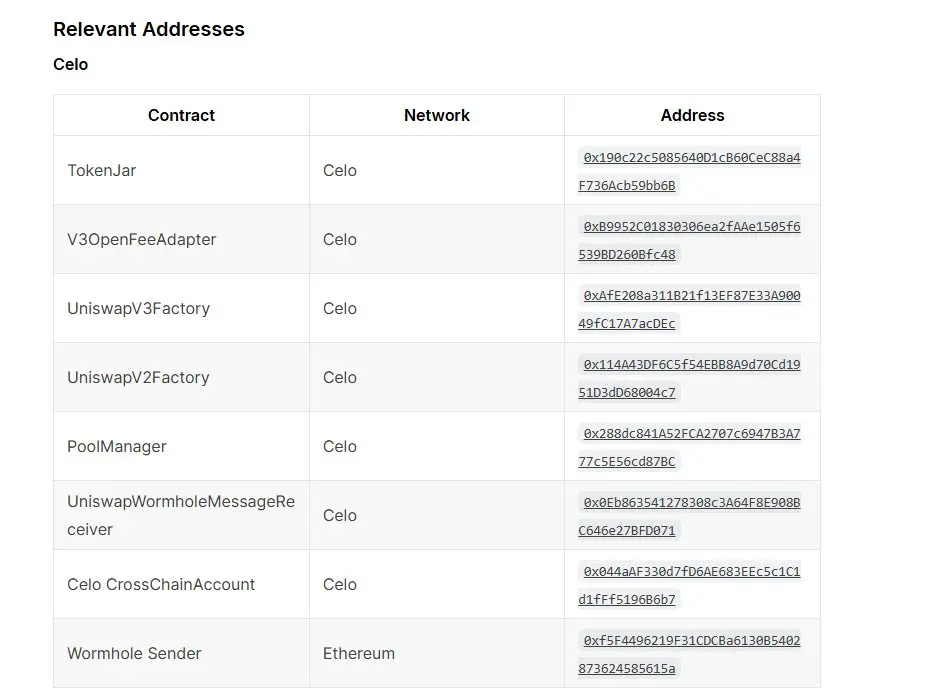Image resolution: width=933 pixels, height=698 pixels.
Task: Click the Network column header
Action: 437,115
